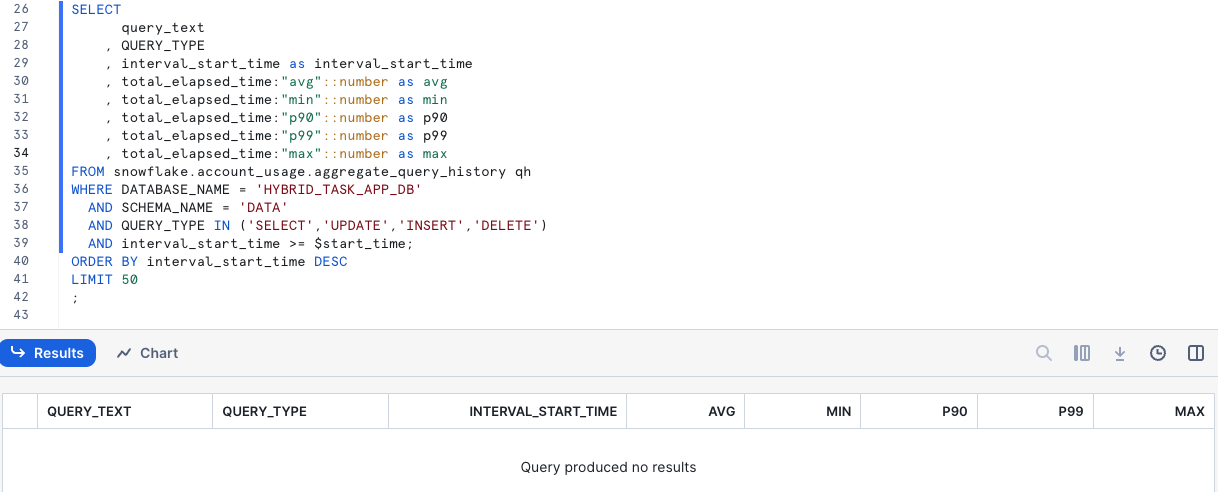Click line number 34 in the gutter
The width and height of the screenshot is (1218, 492).
pos(21,153)
